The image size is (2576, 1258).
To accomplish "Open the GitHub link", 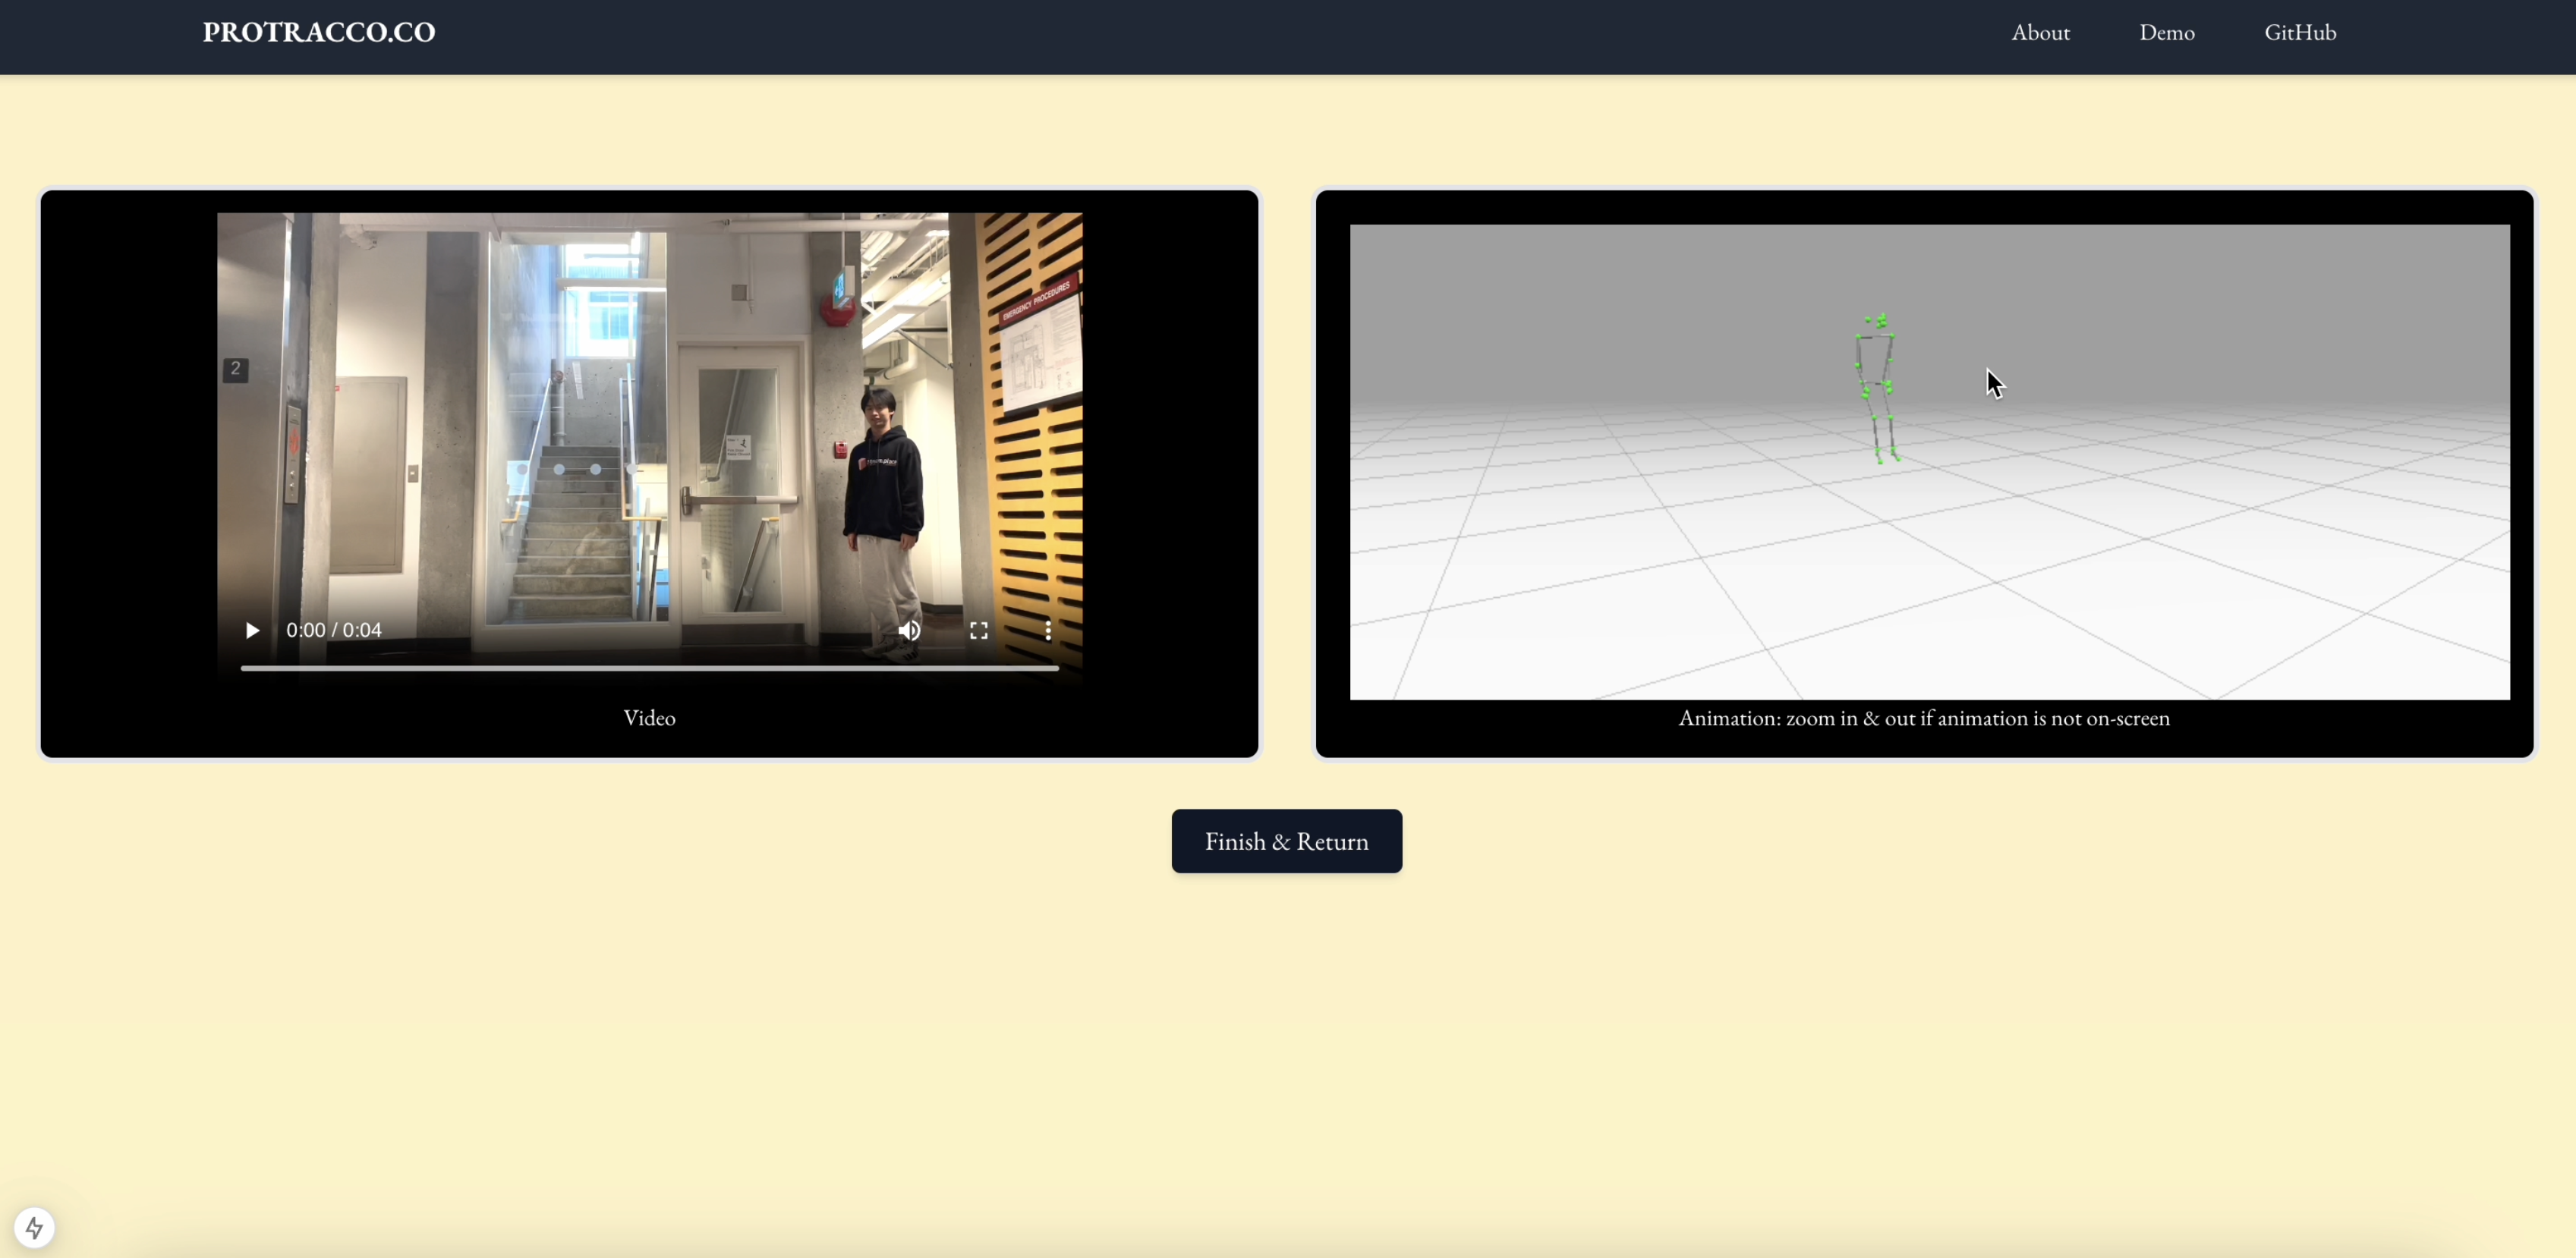I will (x=2299, y=33).
